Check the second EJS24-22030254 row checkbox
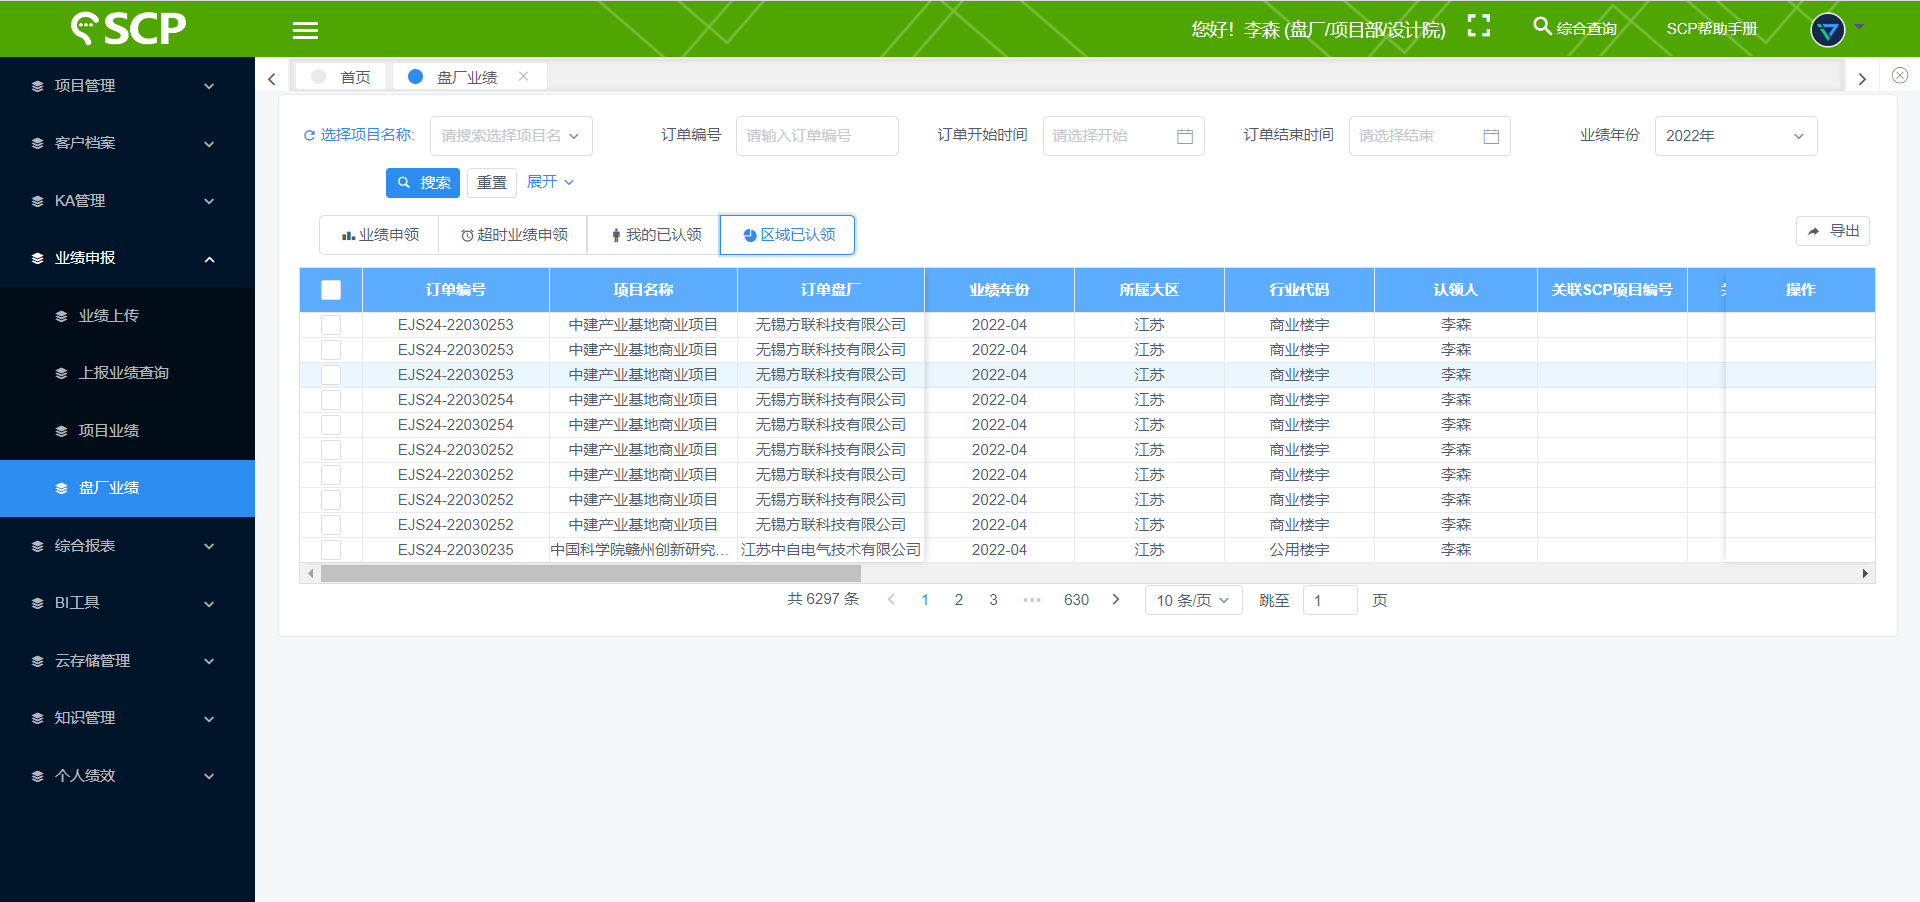This screenshot has height=902, width=1920. 331,425
